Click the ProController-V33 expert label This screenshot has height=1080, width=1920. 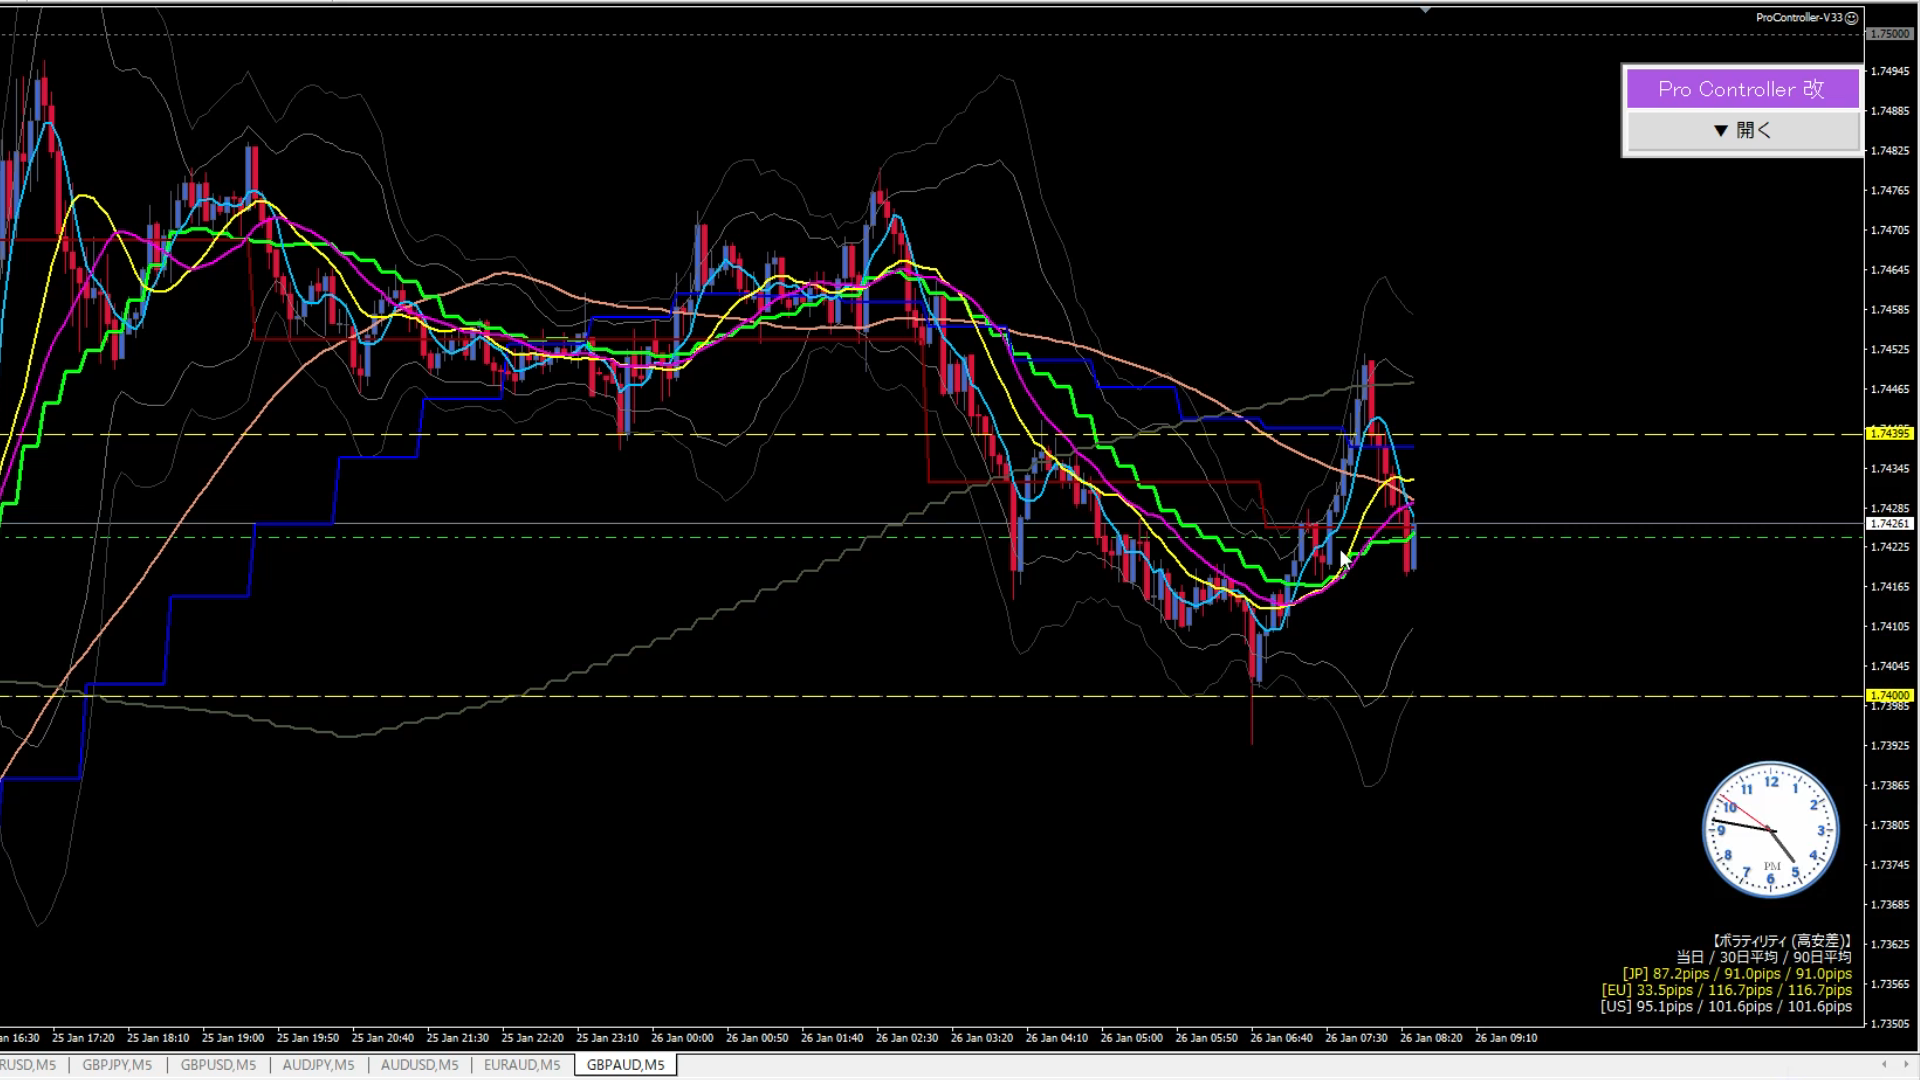click(1799, 18)
